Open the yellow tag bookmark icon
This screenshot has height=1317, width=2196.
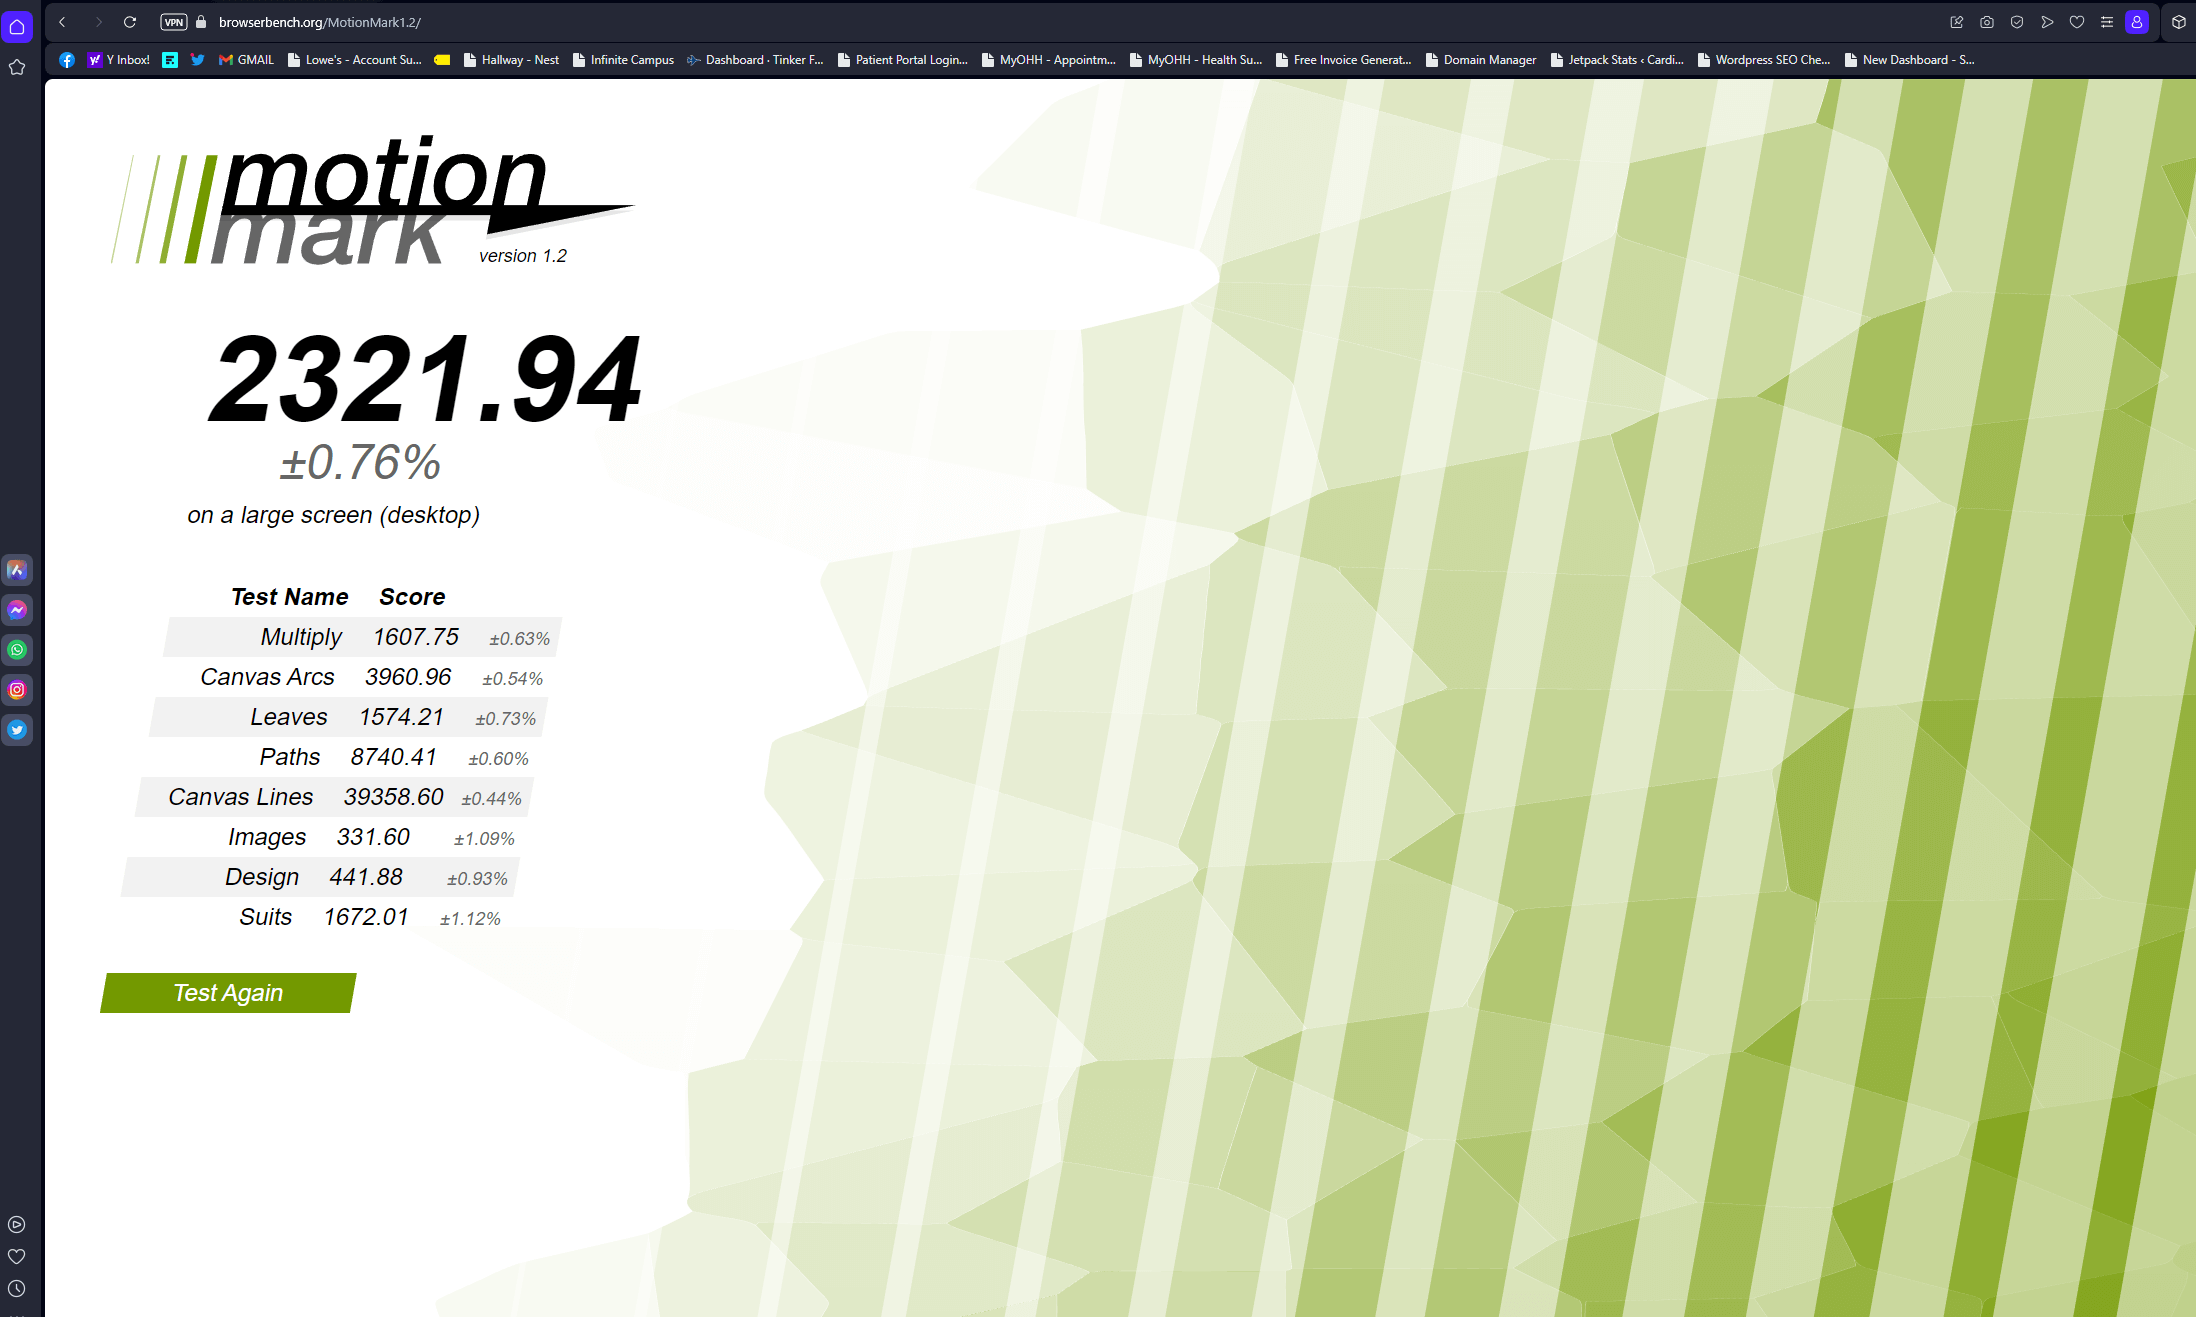point(442,60)
